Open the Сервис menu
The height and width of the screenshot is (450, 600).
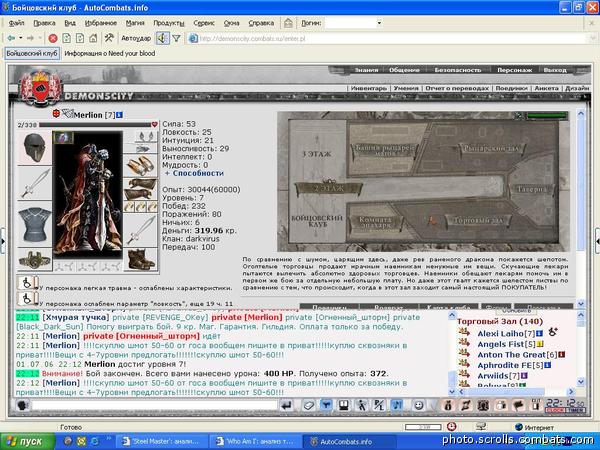(204, 23)
